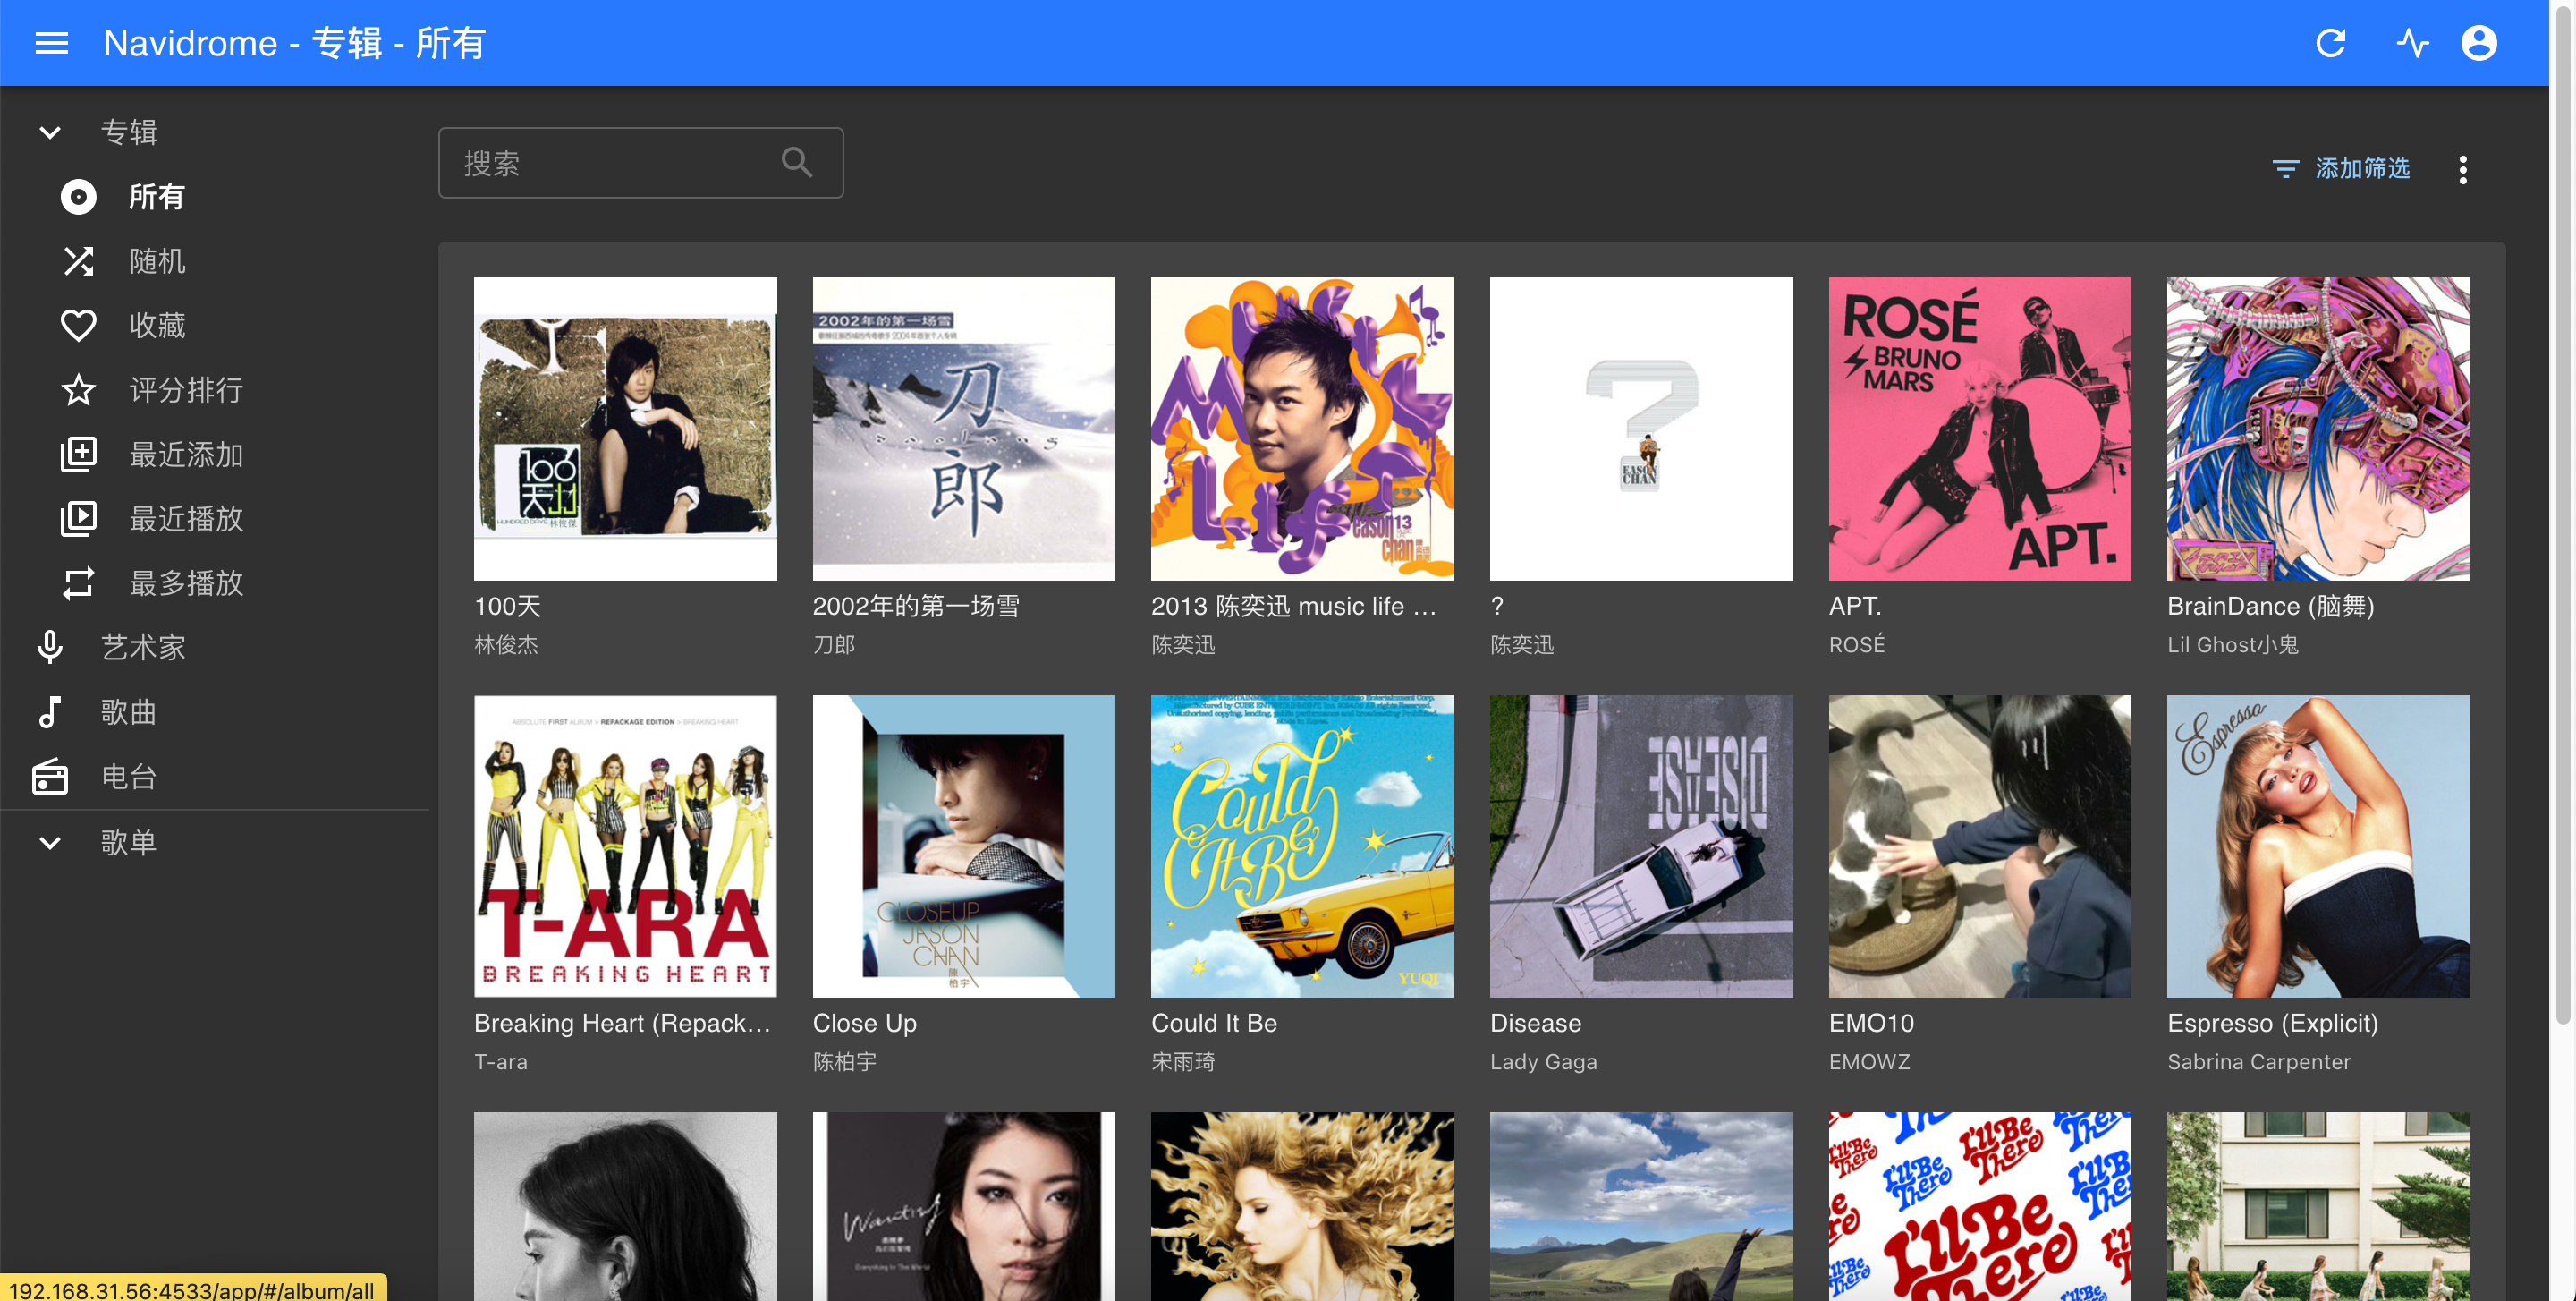
Task: Open the 100天 album cover
Action: (x=625, y=429)
